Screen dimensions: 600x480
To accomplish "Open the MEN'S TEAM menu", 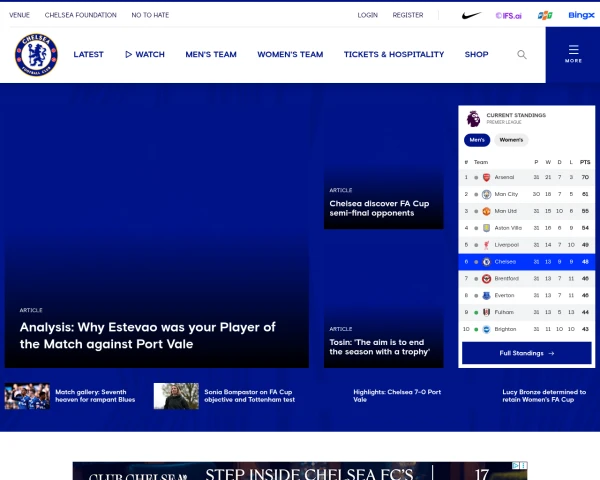I will click(211, 54).
